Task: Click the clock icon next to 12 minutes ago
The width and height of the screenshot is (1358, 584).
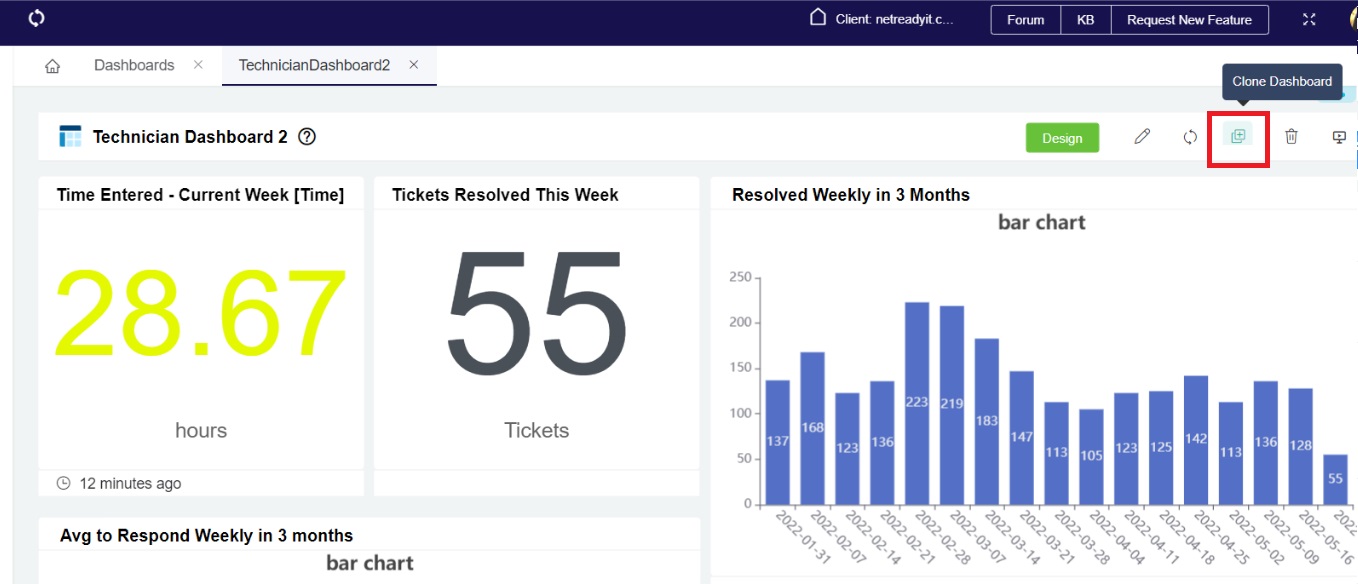Action: 64,483
